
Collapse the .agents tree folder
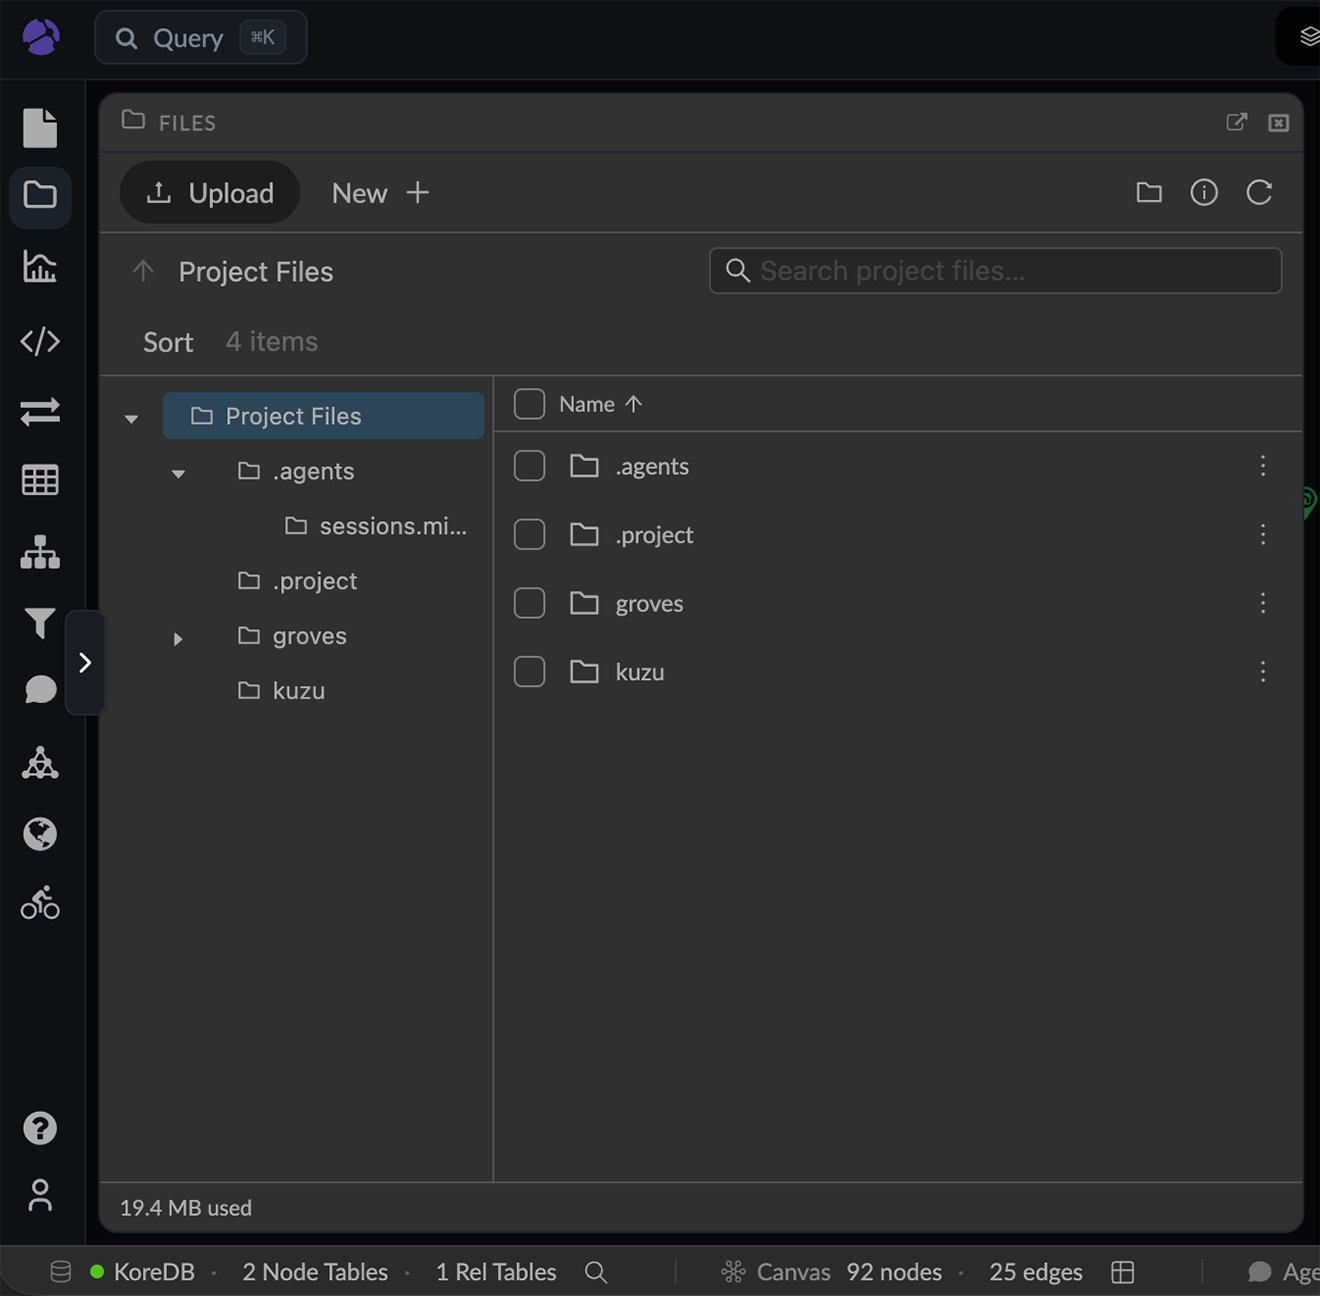tap(178, 473)
